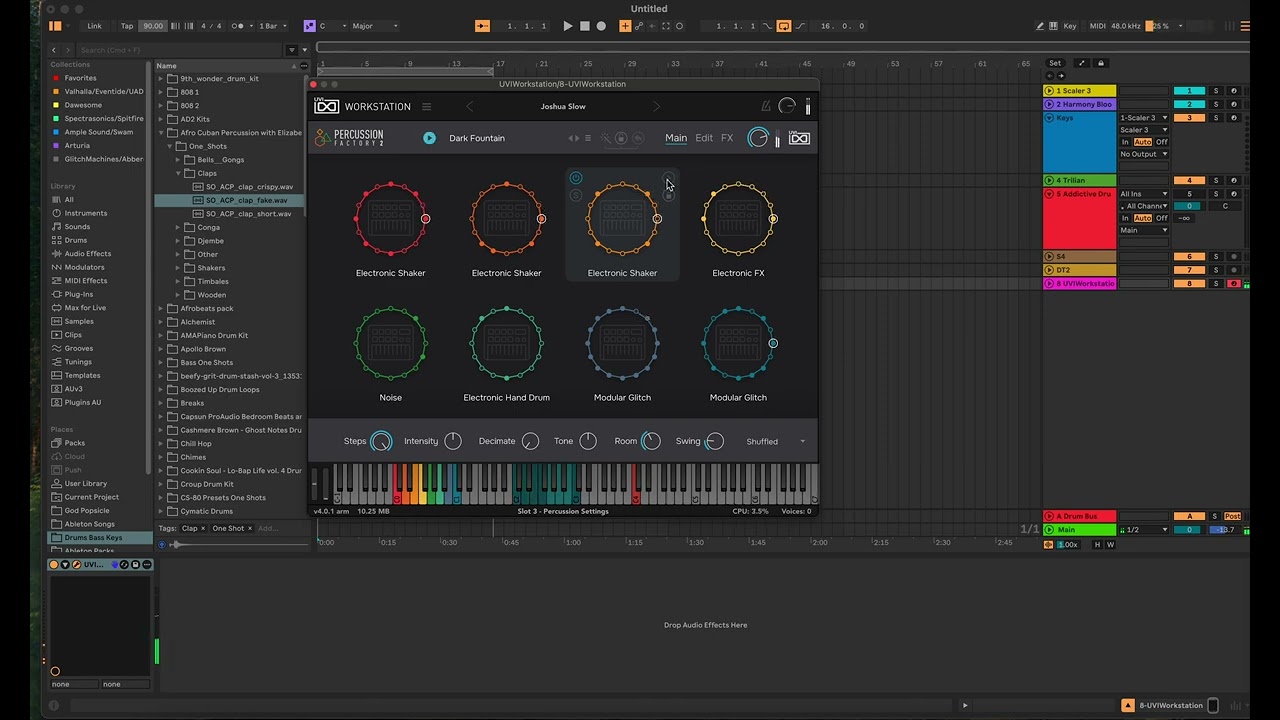
Task: Open the 1-Scaler 3 input dropdown on Keys
Action: tap(1144, 118)
